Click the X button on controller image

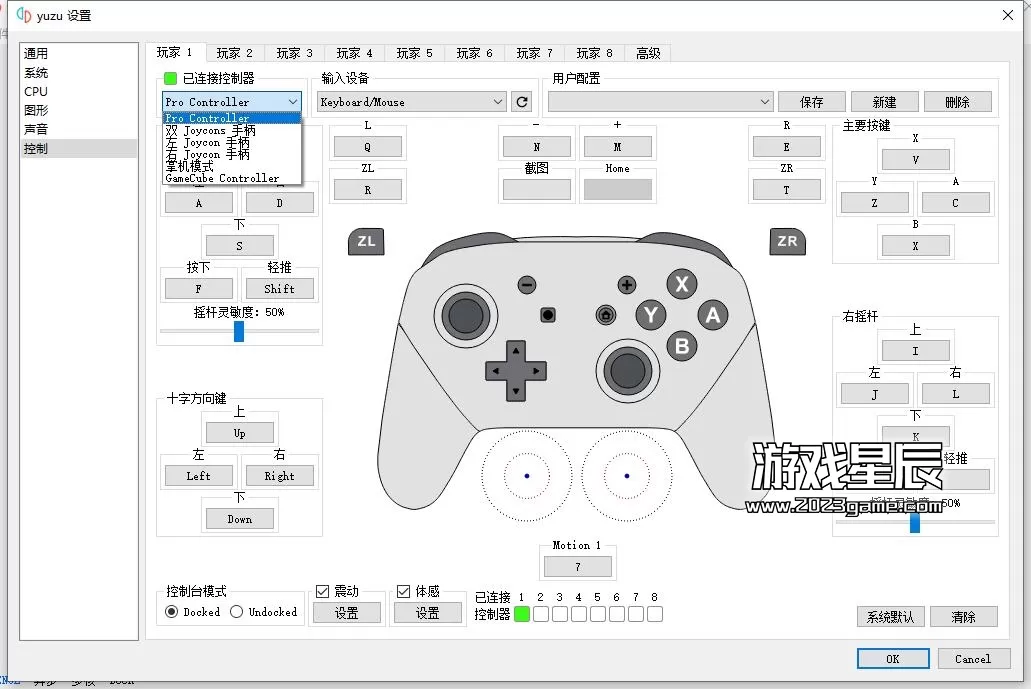click(x=682, y=284)
